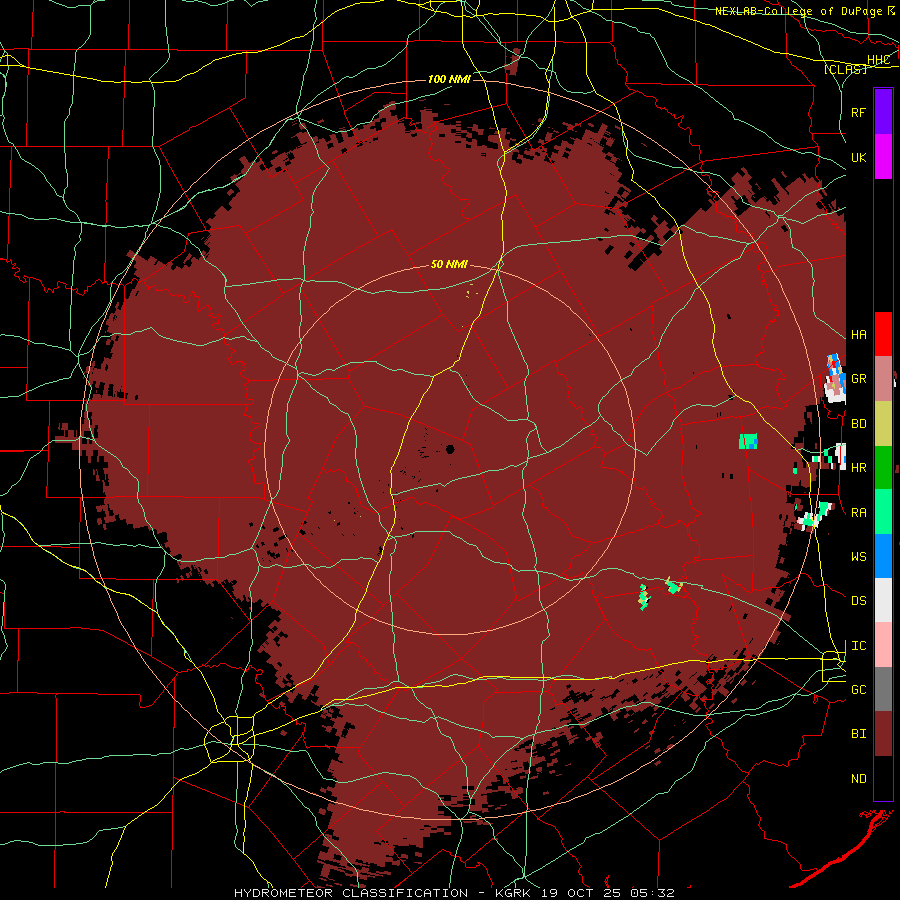Click the WS blue legend swatch
The image size is (900, 900).
[883, 556]
